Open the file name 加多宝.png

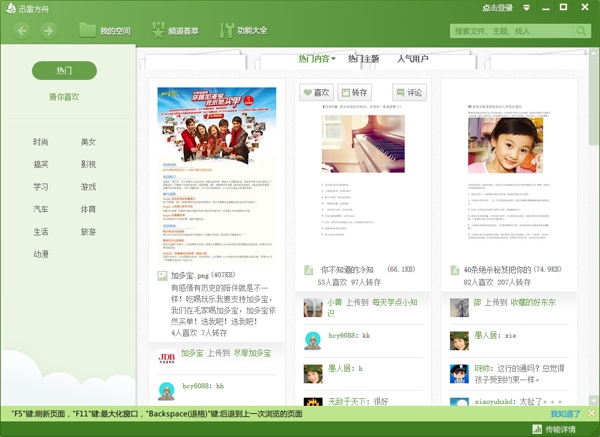(190, 275)
